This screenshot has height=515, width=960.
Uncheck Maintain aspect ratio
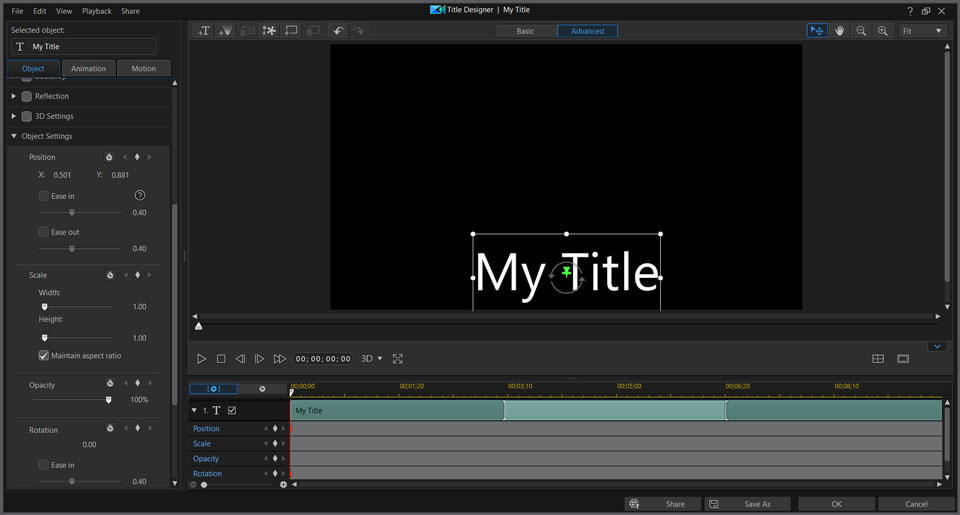44,355
